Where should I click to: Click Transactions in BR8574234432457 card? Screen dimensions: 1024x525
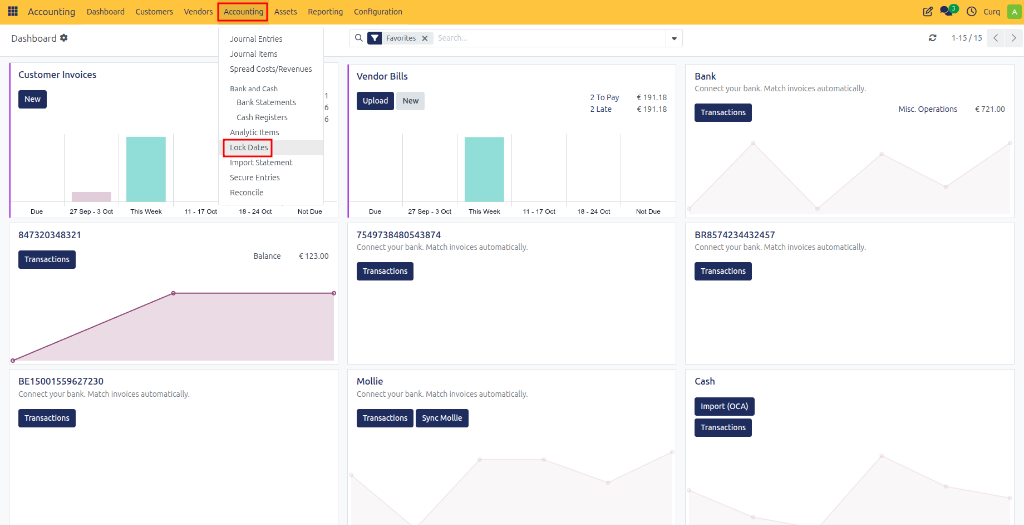pos(723,271)
